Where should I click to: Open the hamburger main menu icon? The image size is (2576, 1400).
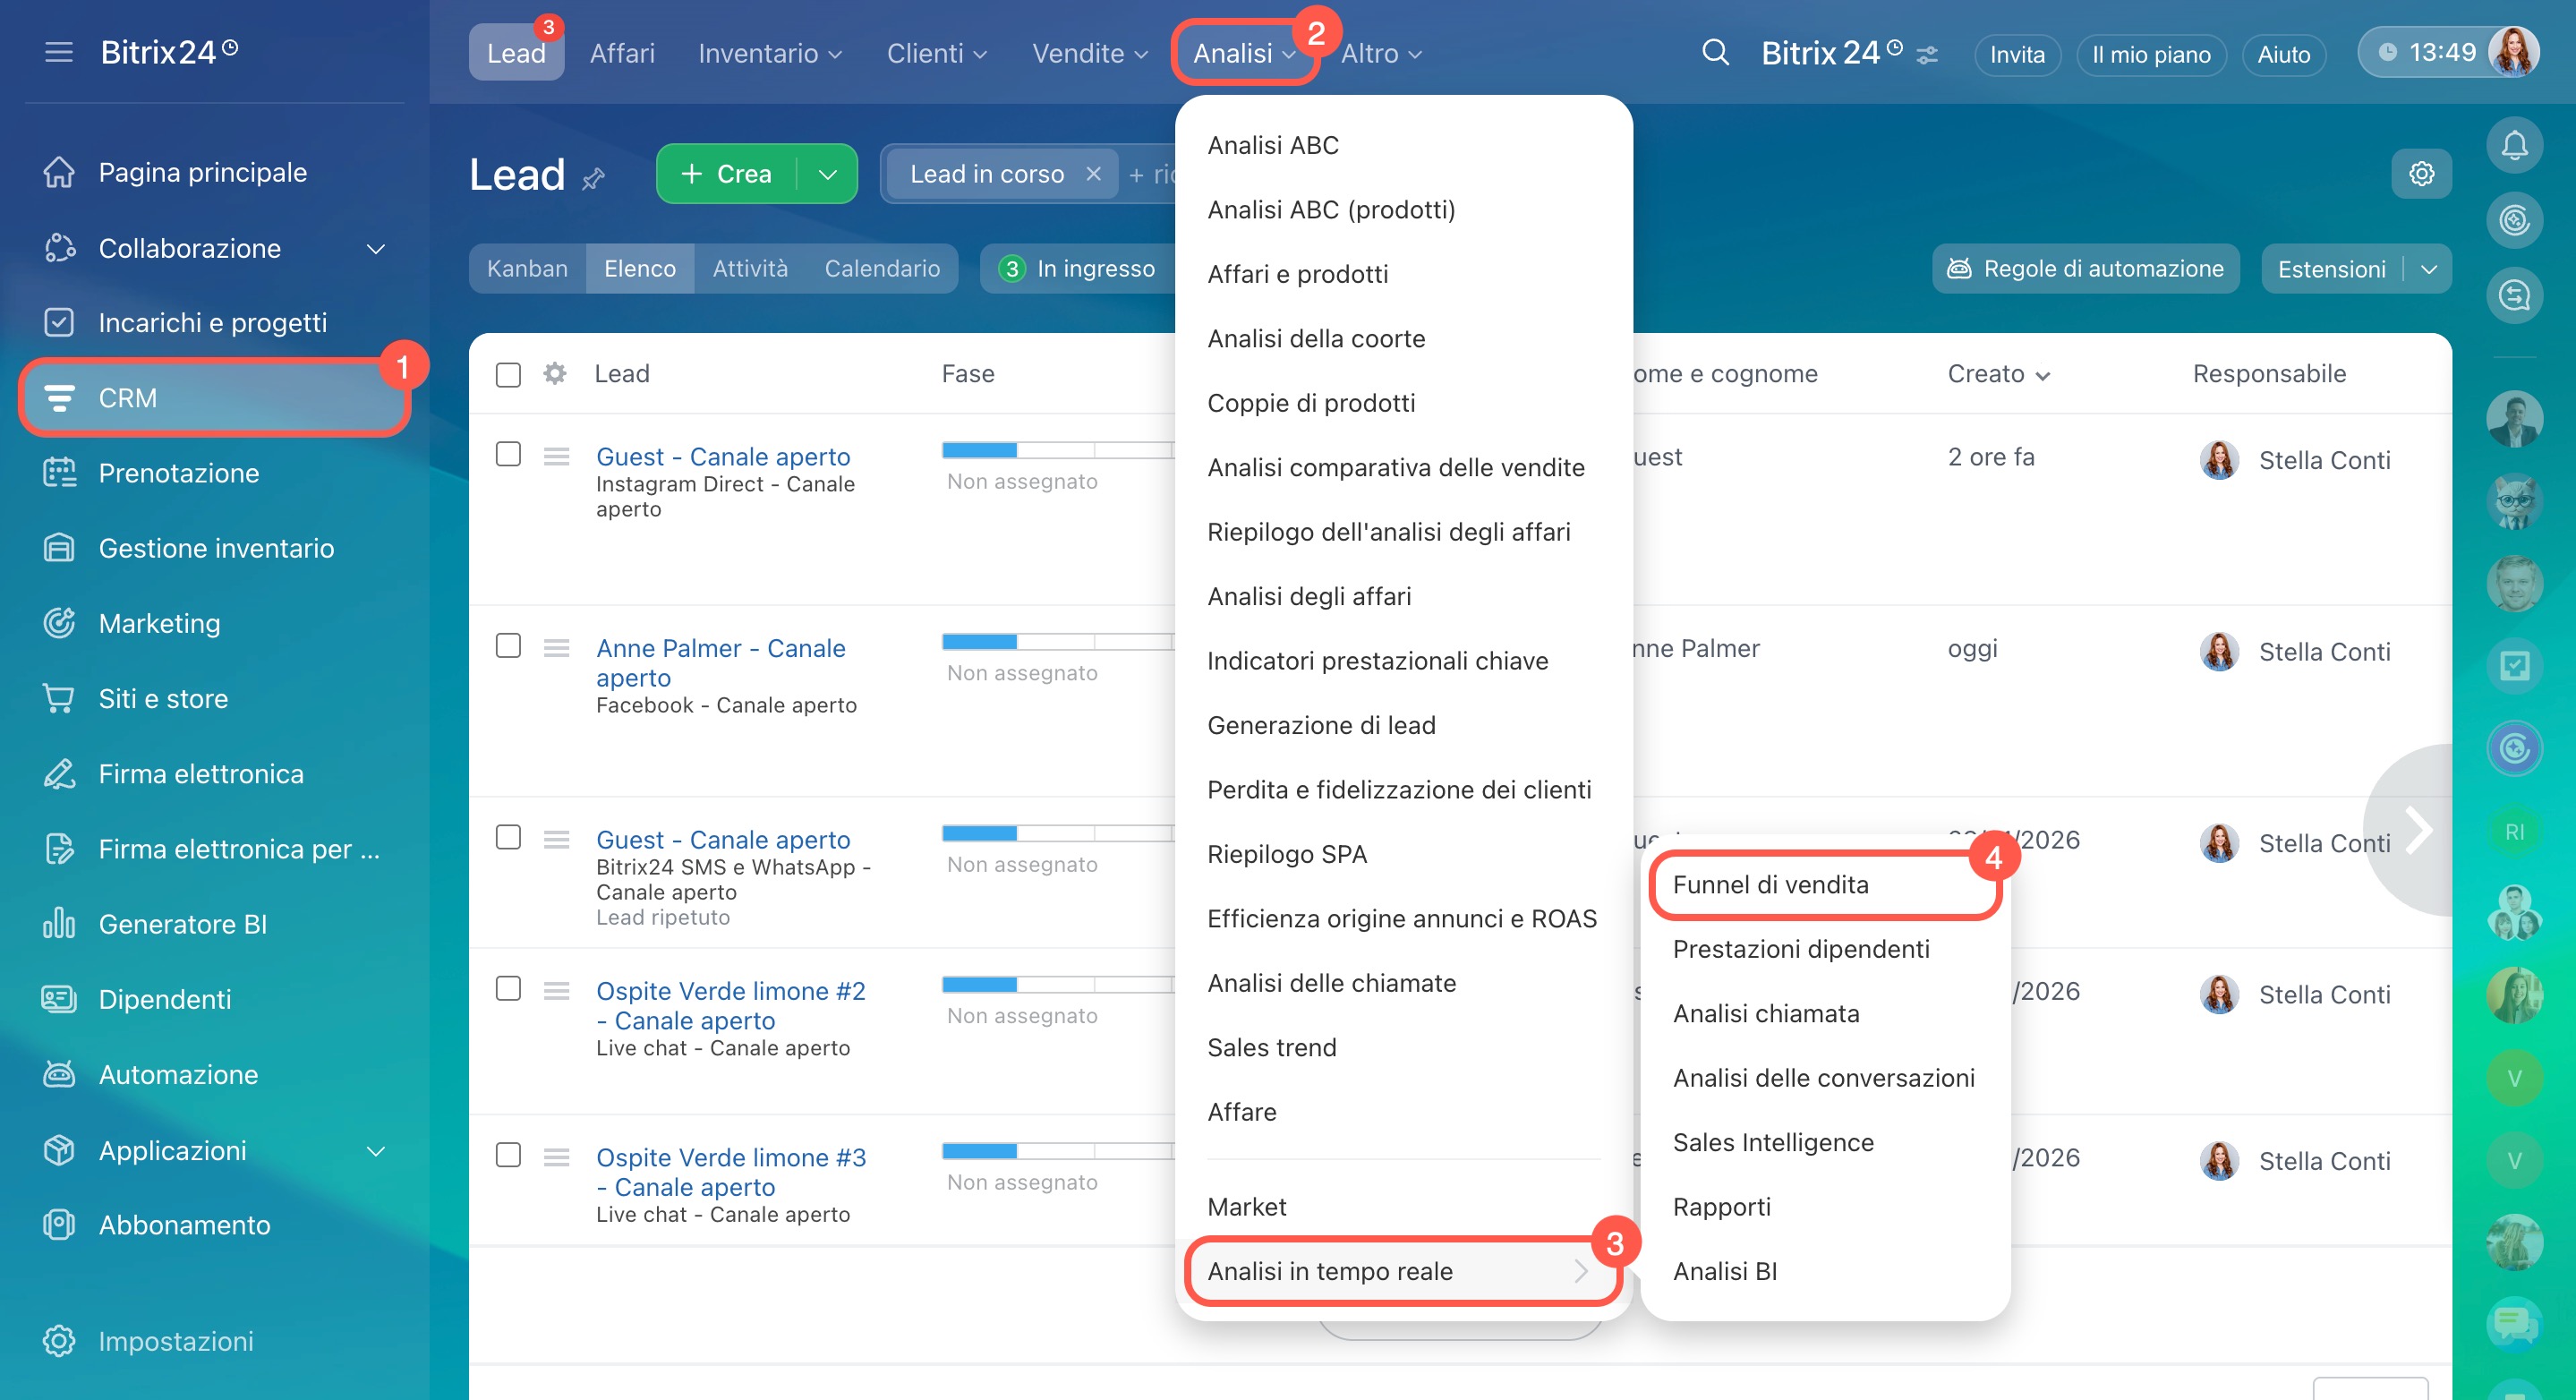point(59,52)
